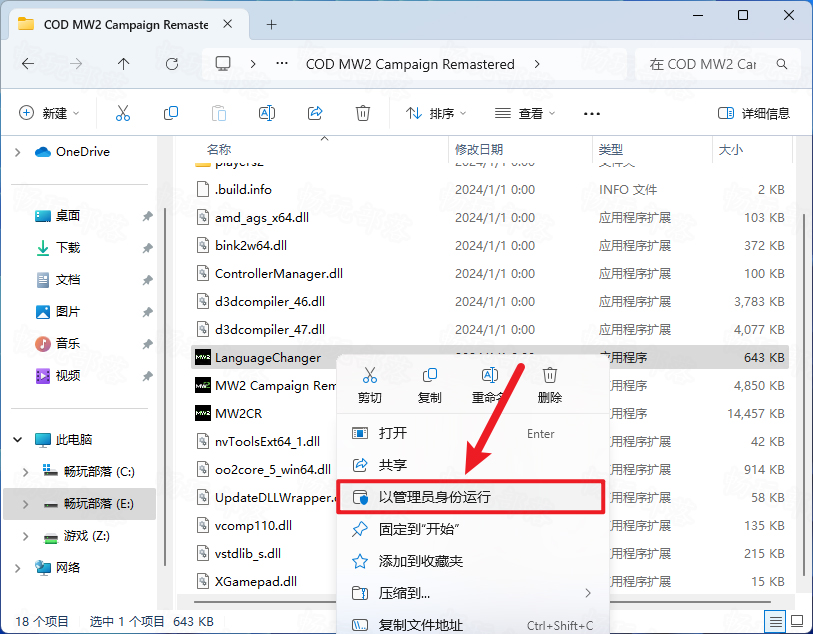Refresh the current folder view

(172, 64)
